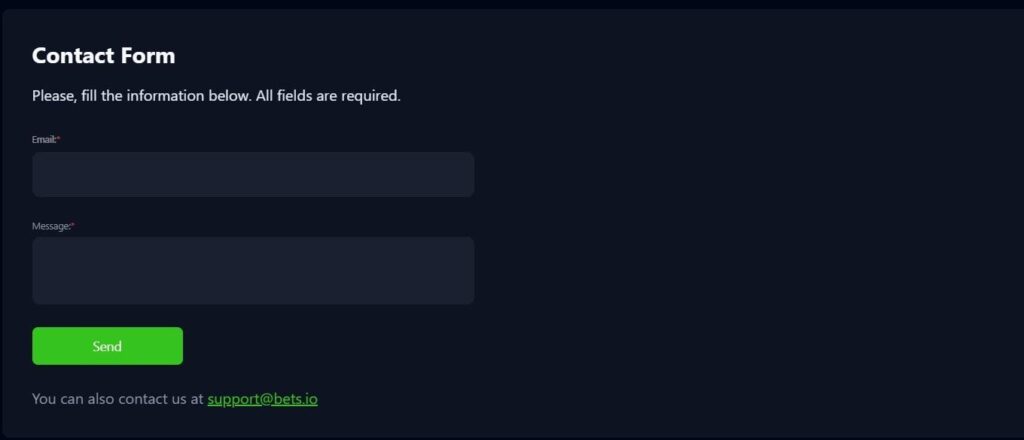Screen dimensions: 1024x440
Task: Click the "Please, fill the information below" sentence
Action: (x=139, y=96)
